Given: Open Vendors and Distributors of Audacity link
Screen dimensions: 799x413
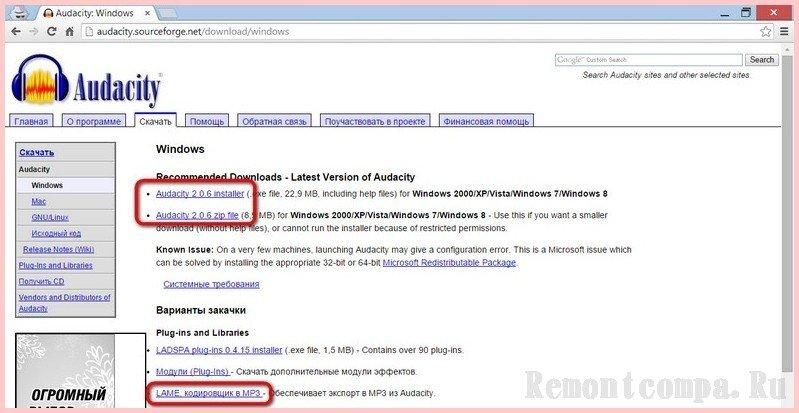Looking at the screenshot, I should (x=64, y=303).
